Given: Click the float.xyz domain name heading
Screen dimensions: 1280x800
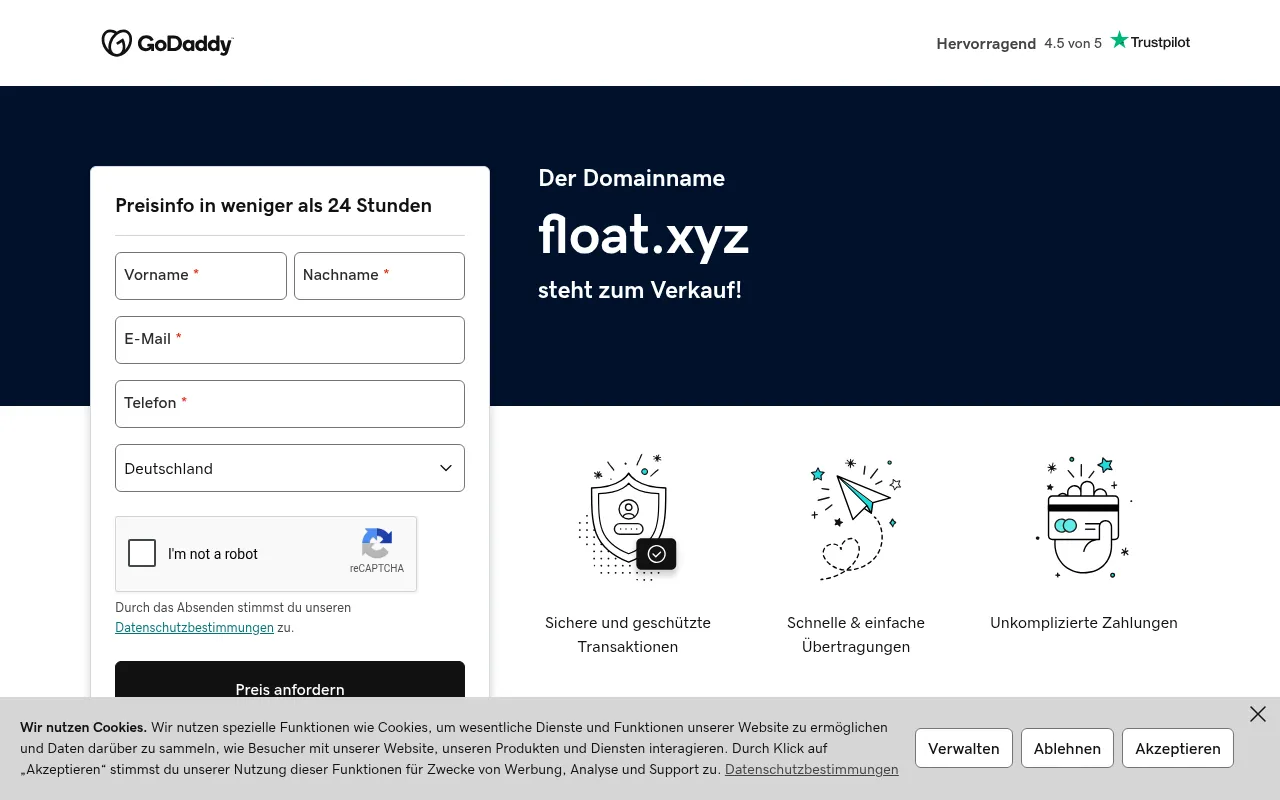Looking at the screenshot, I should tap(644, 236).
